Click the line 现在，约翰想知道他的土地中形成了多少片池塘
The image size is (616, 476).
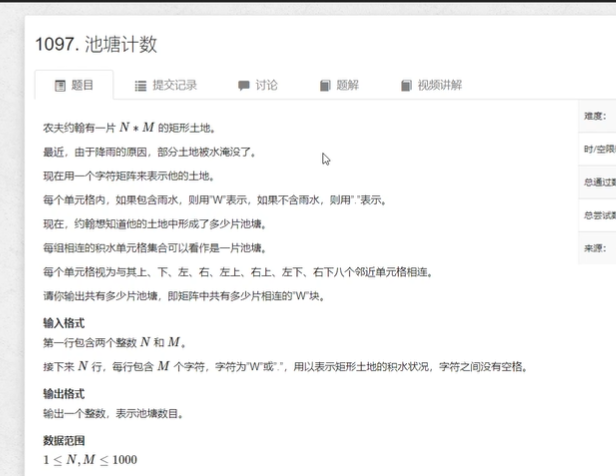155,224
